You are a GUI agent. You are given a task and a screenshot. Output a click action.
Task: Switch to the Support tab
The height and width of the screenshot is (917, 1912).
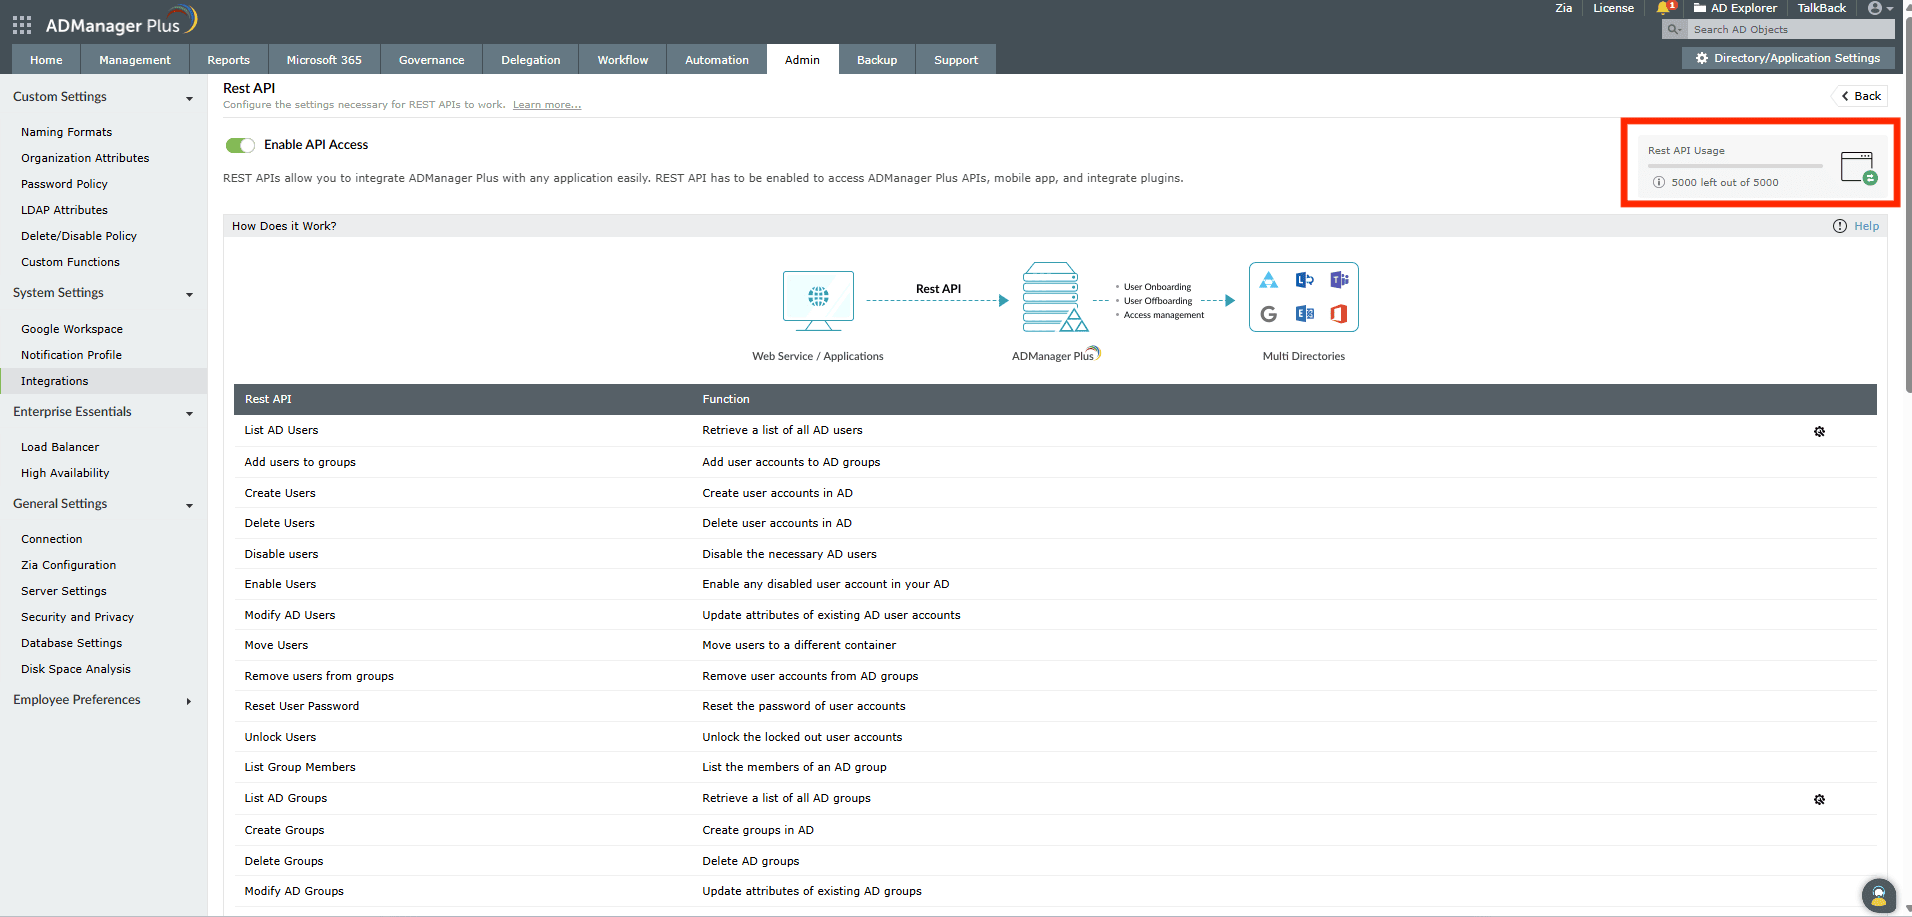coord(956,60)
